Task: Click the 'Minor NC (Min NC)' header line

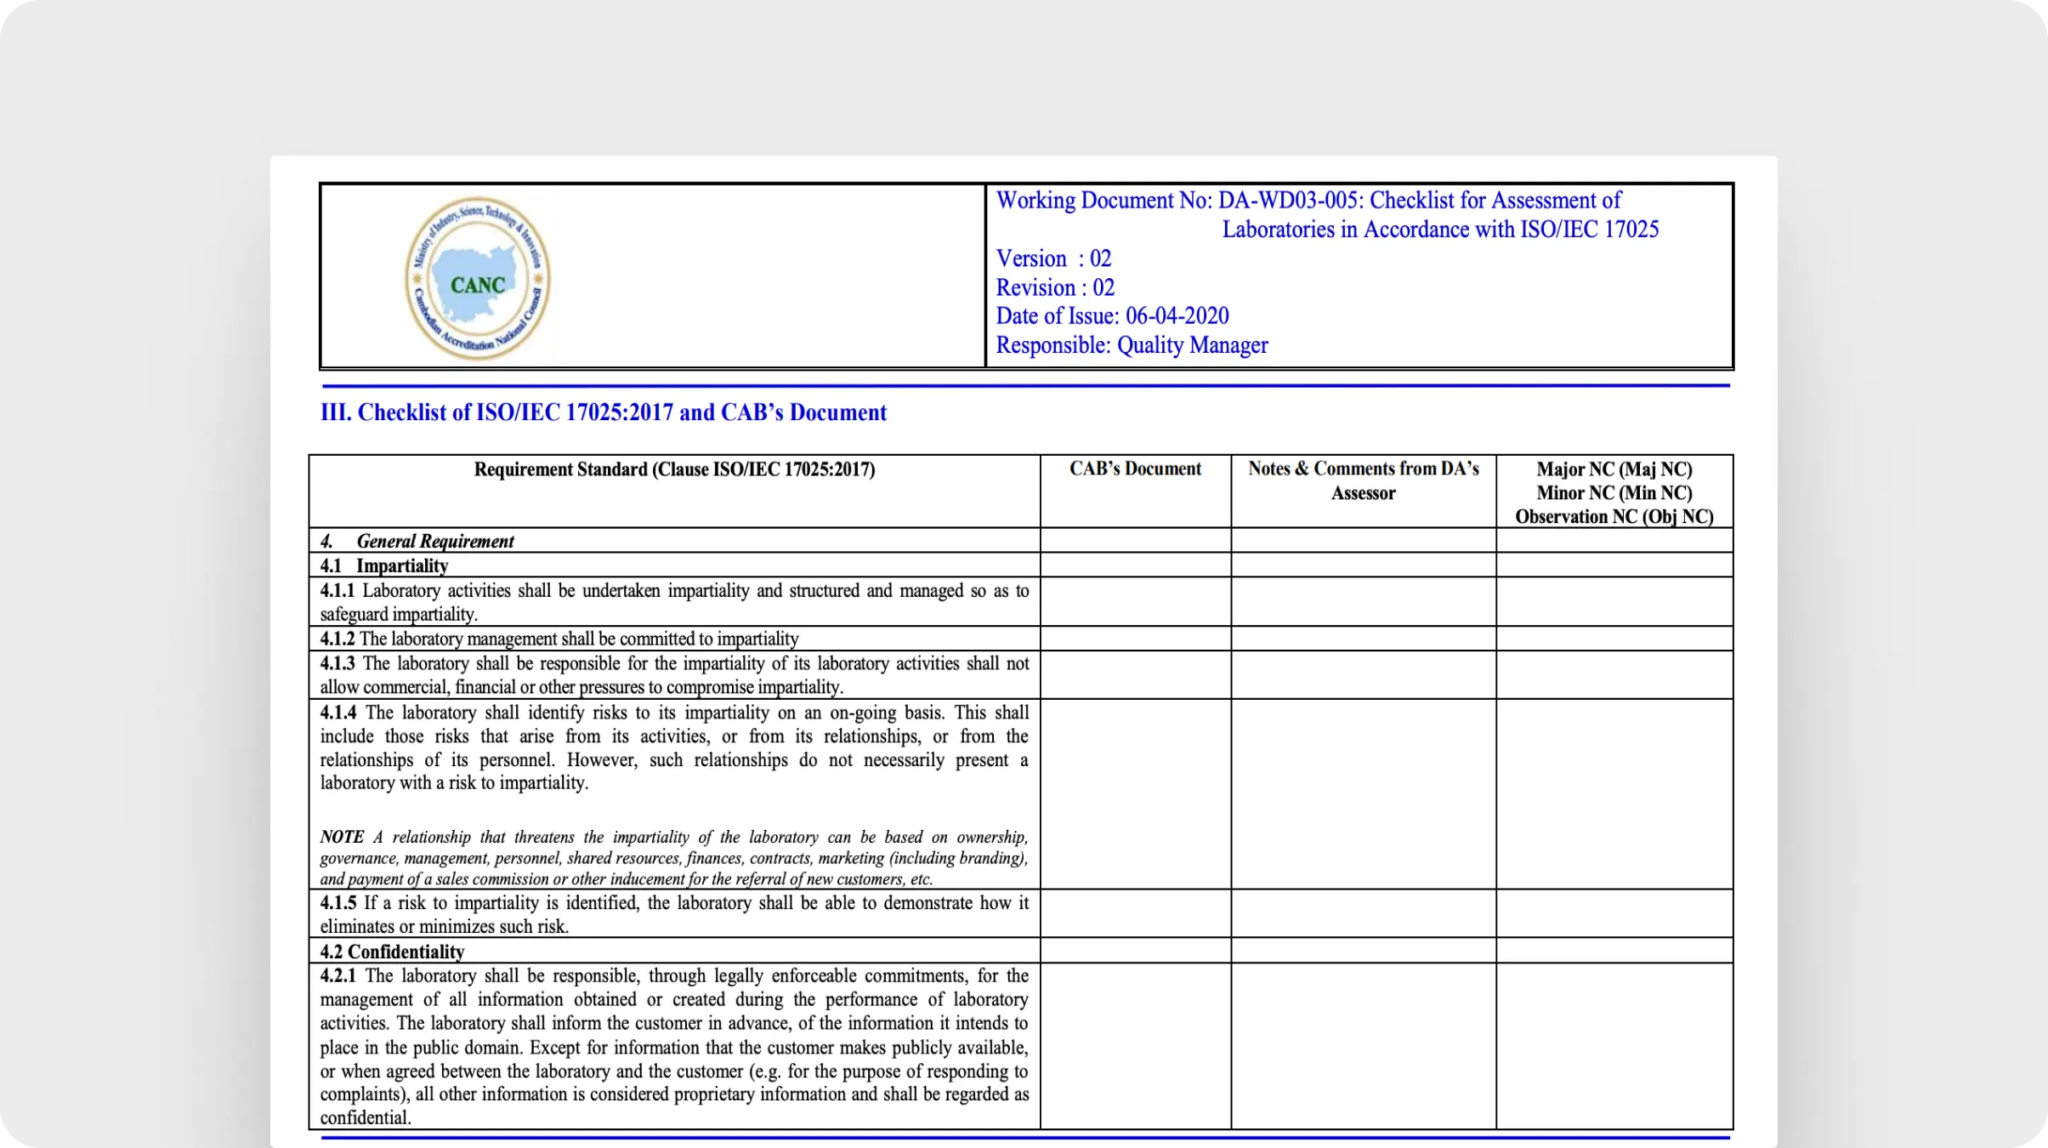Action: [x=1614, y=493]
